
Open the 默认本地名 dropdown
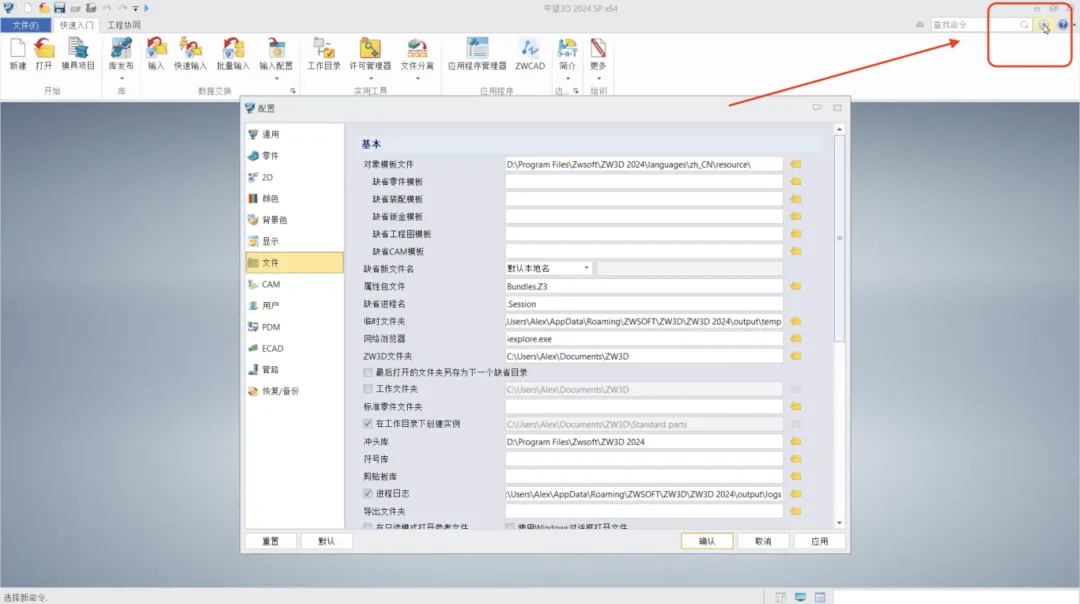tap(548, 268)
